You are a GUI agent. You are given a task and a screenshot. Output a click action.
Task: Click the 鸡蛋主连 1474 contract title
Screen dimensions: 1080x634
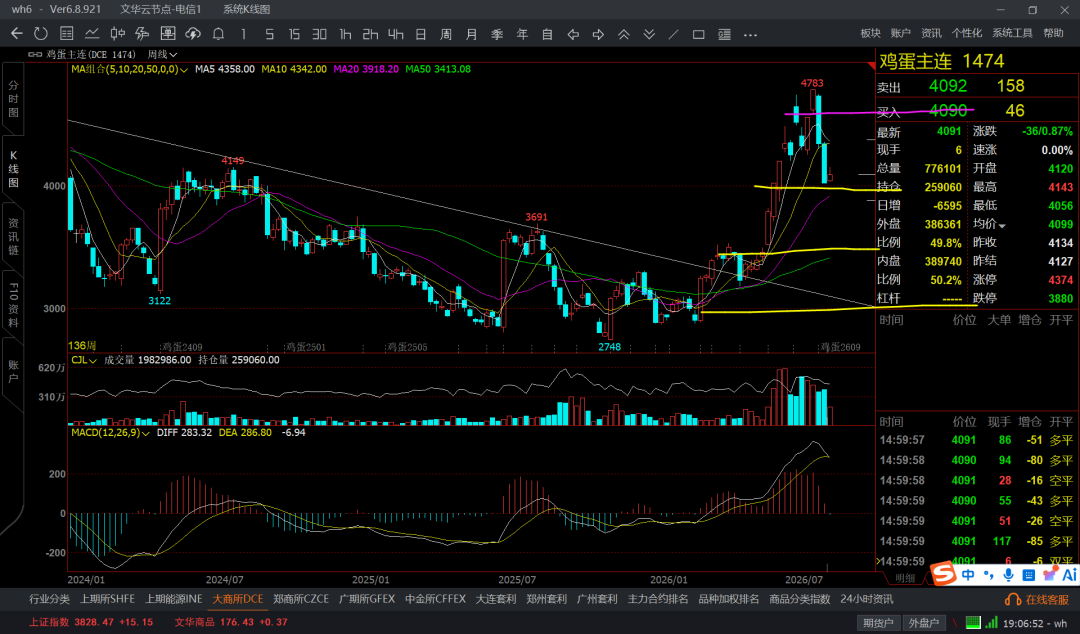tap(942, 61)
